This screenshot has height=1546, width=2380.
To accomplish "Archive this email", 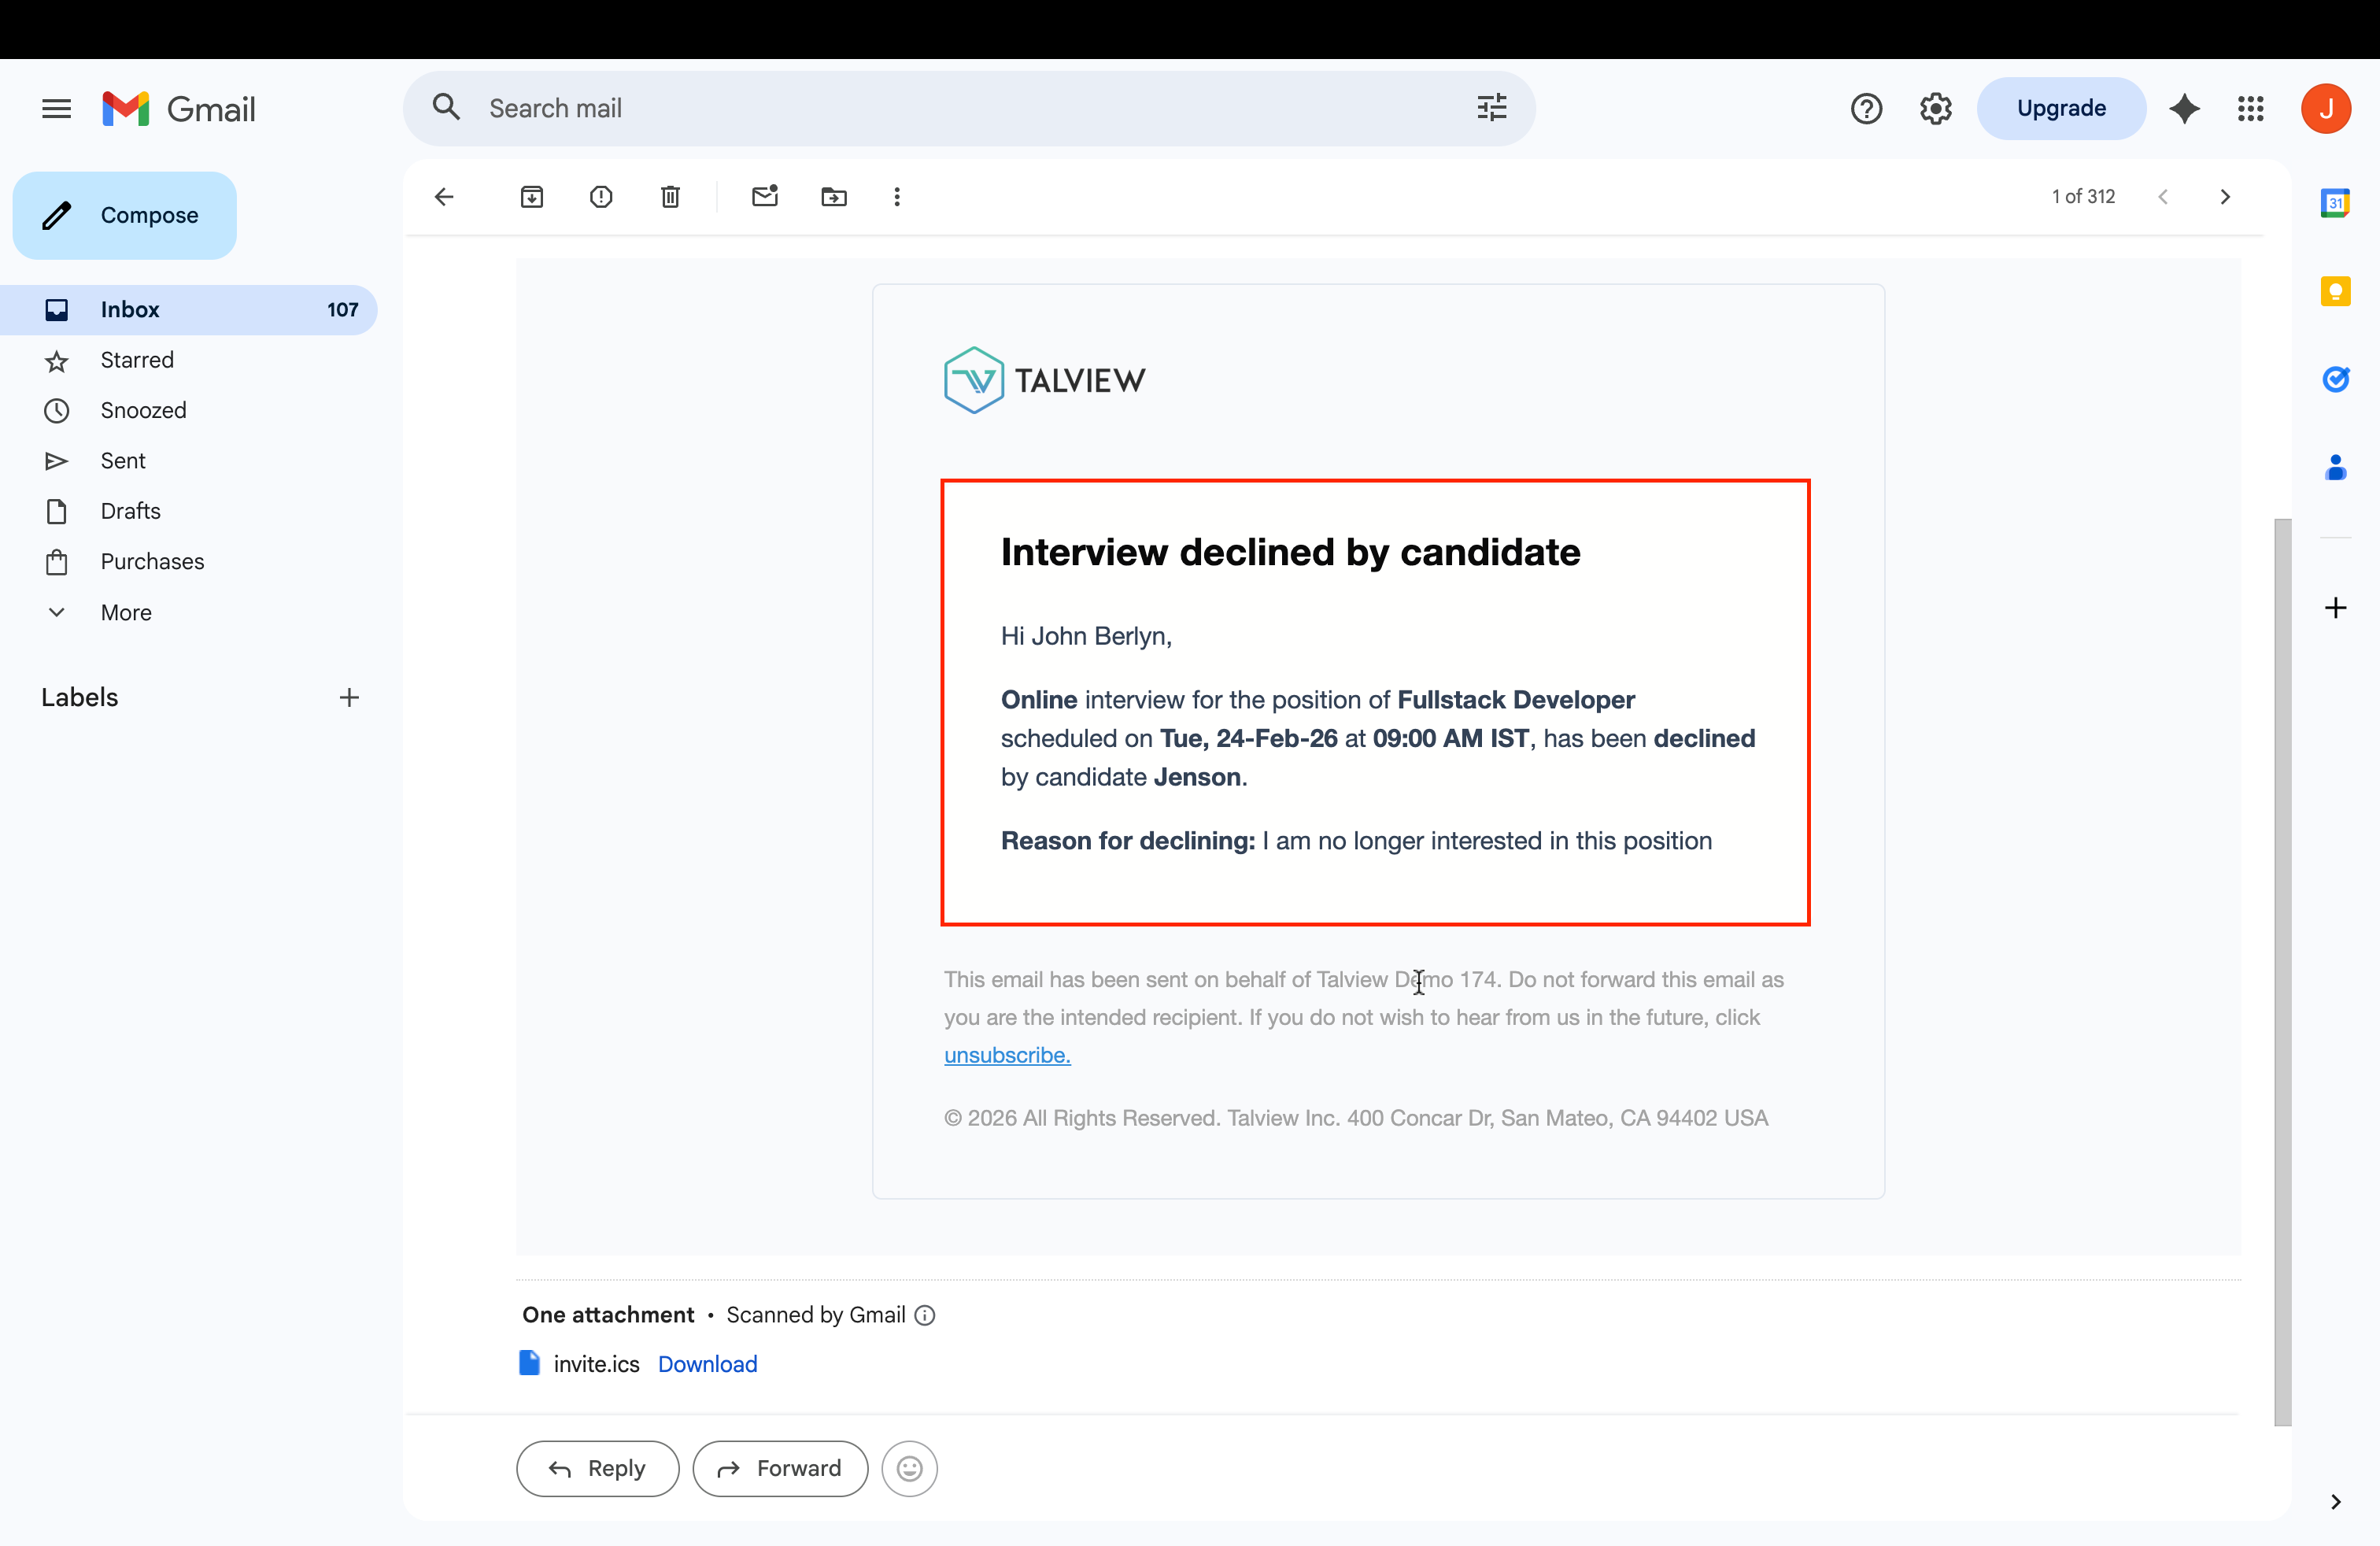I will pyautogui.click(x=532, y=197).
